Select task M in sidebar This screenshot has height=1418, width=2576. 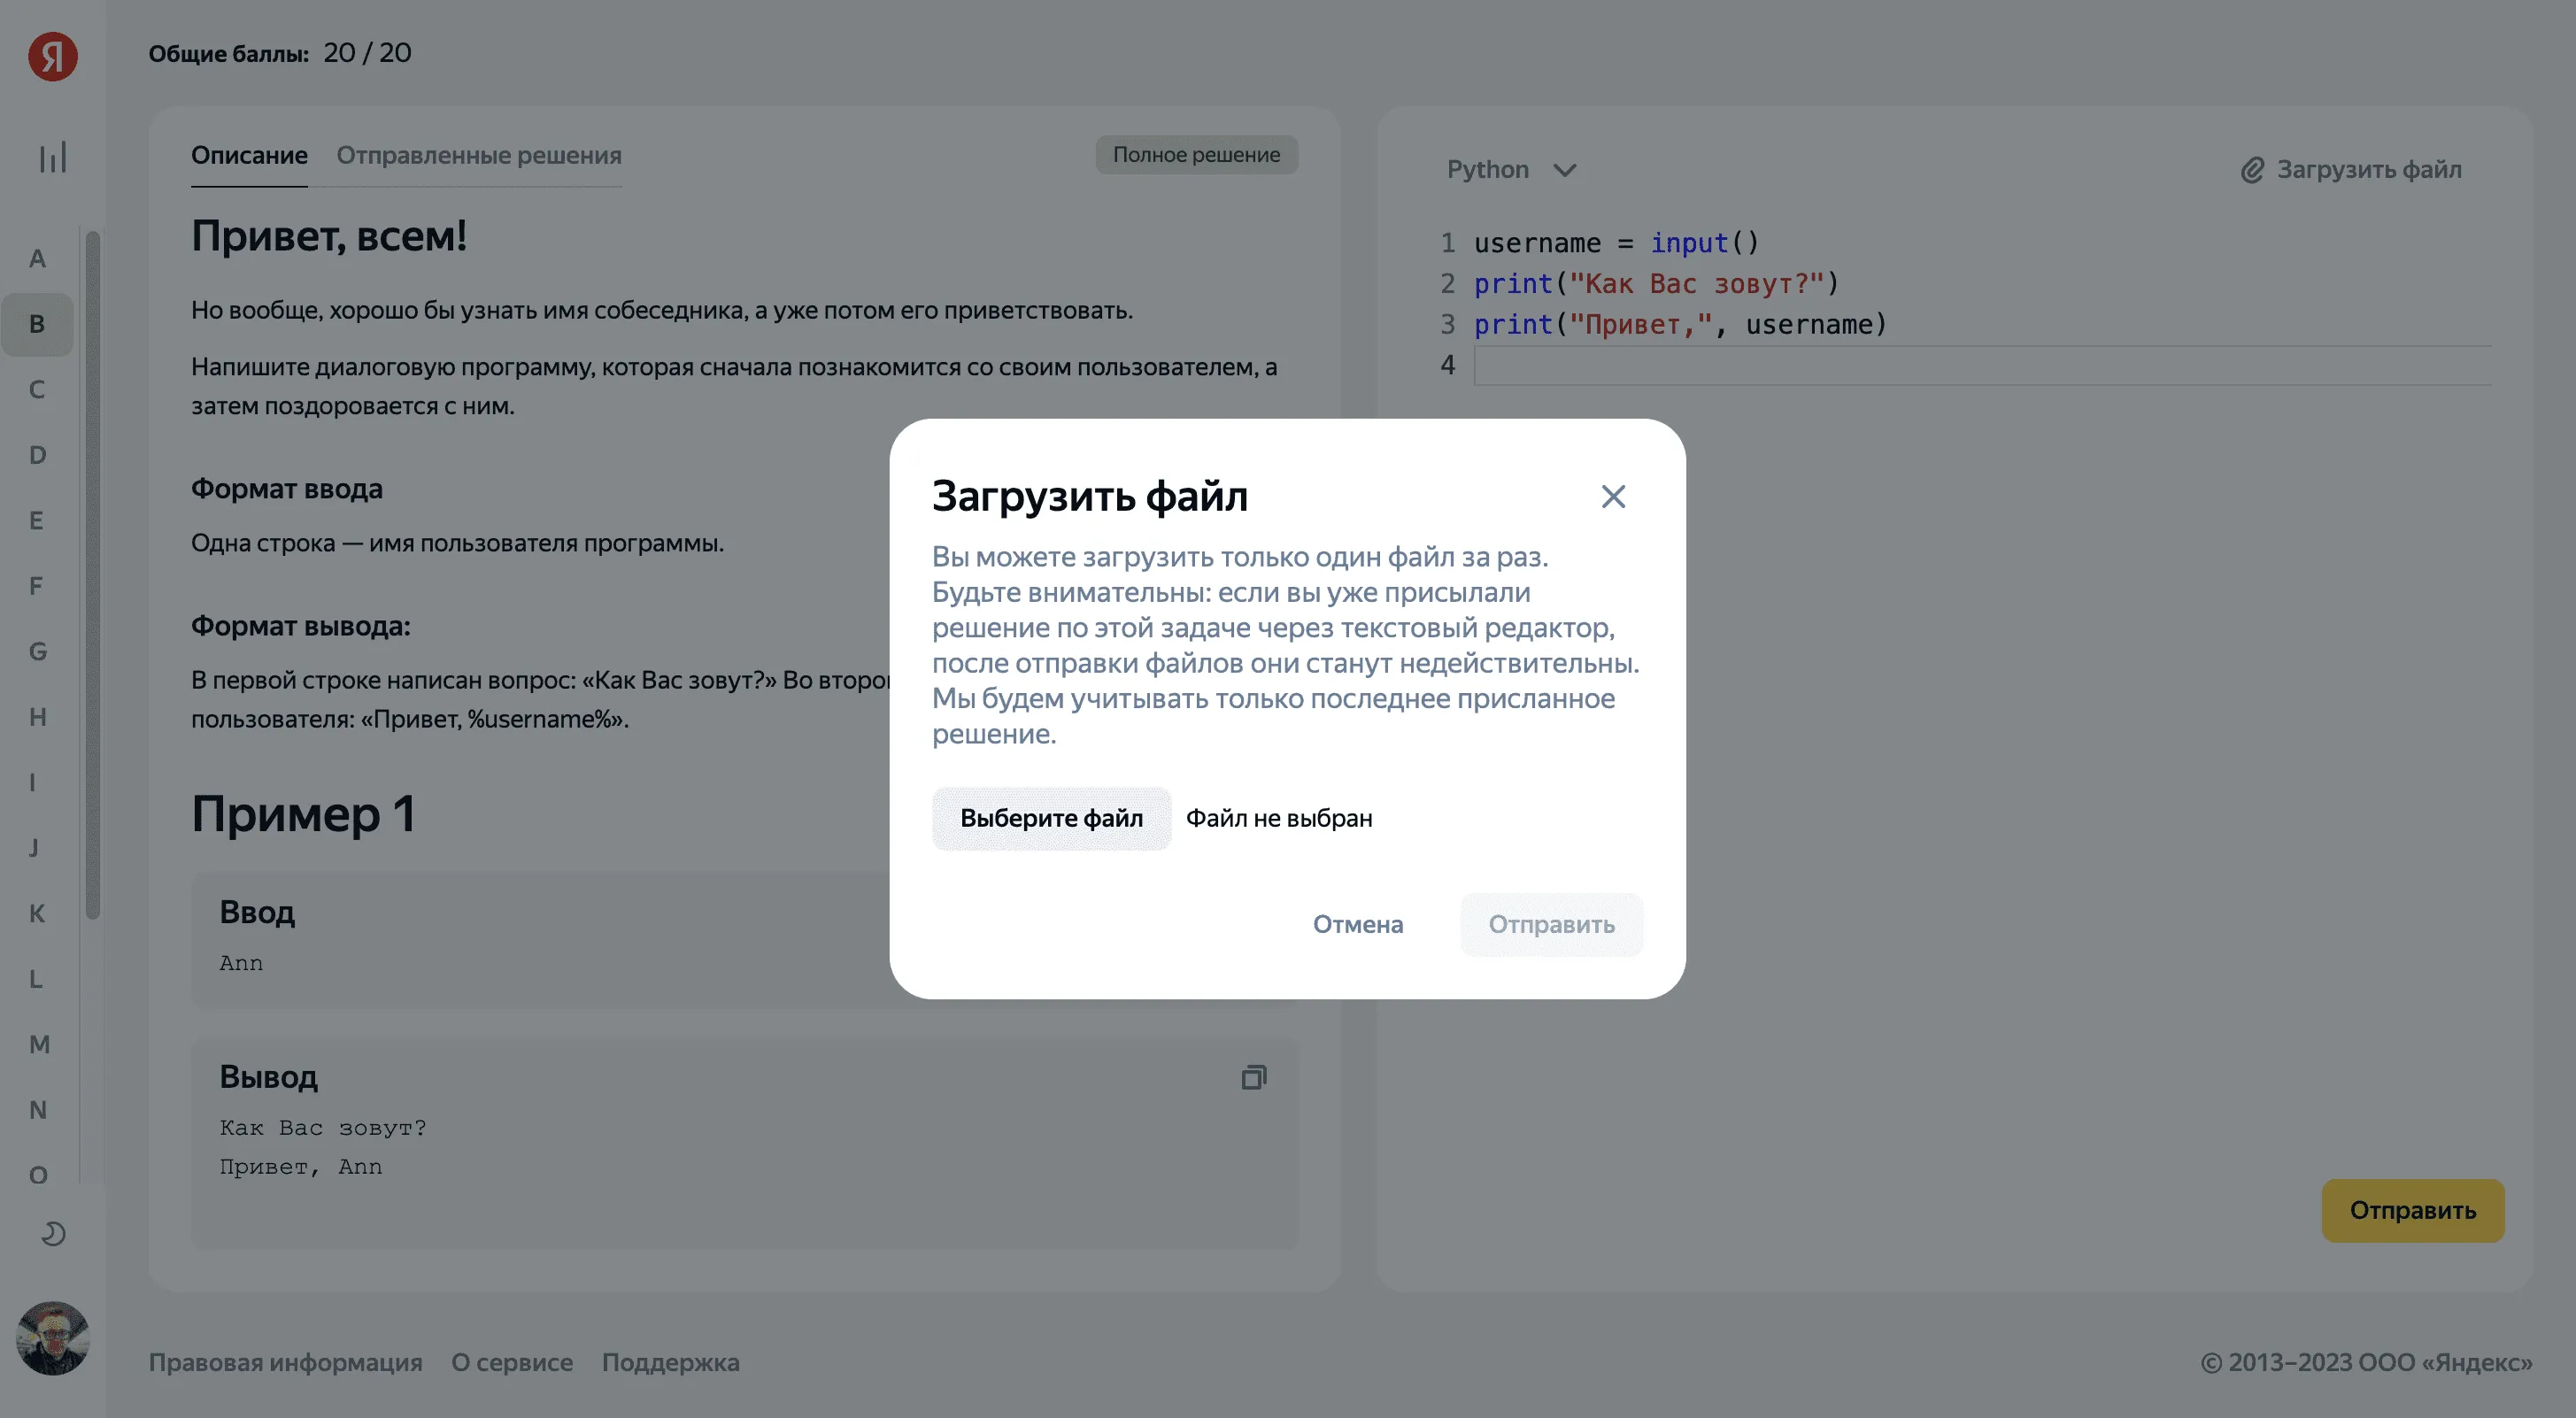(x=37, y=1045)
